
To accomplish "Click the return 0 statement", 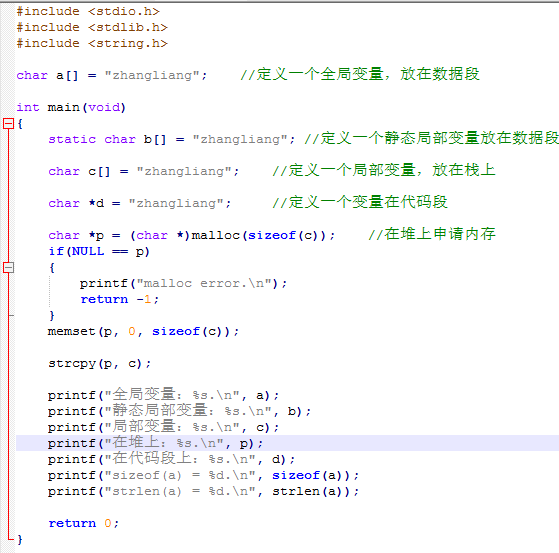I will click(83, 523).
